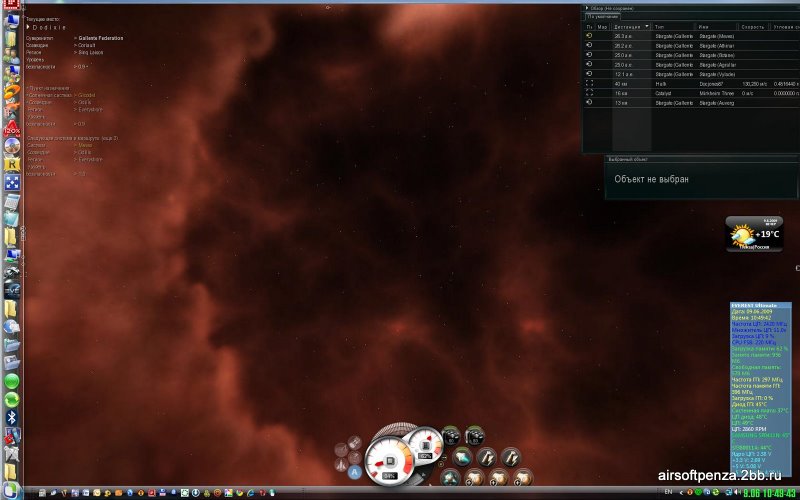The width and height of the screenshot is (800, 500).
Task: Activate the first mining laser module
Action: coord(474,478)
